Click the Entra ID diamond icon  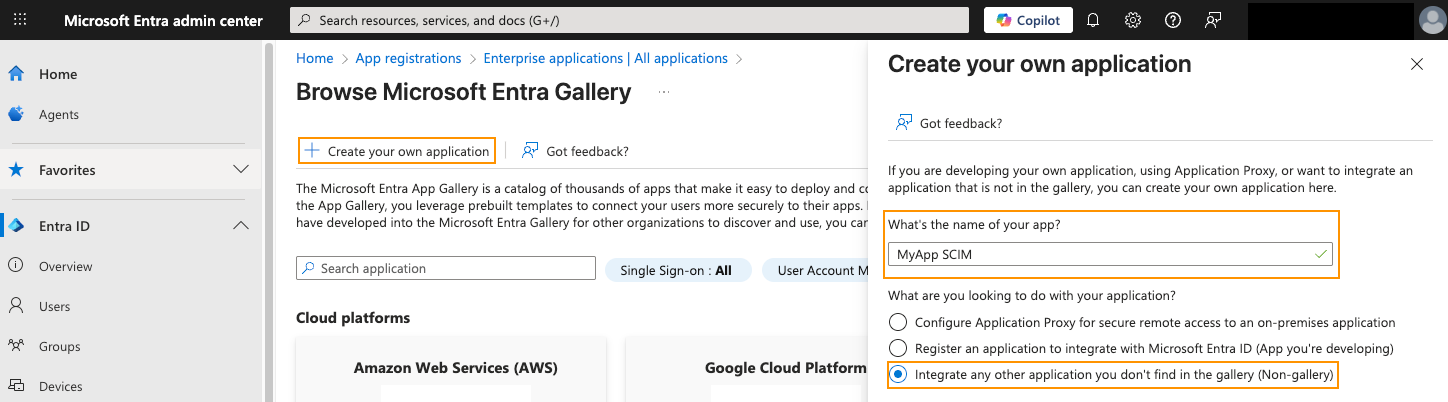pos(16,226)
